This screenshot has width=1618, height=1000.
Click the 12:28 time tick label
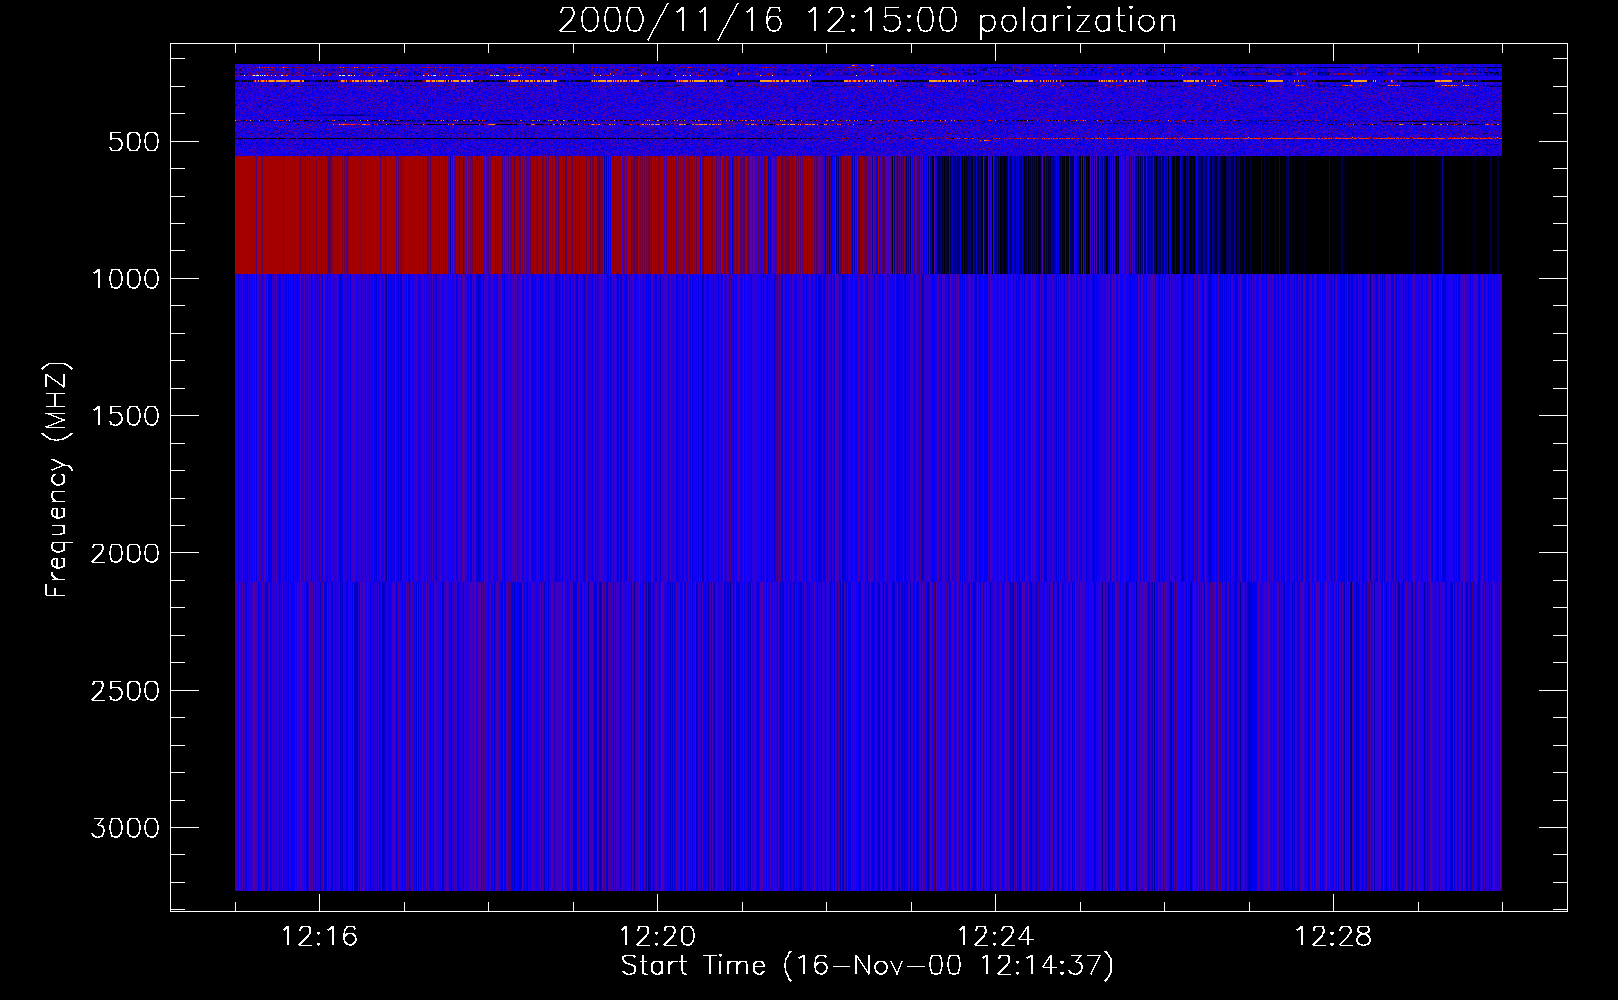[x=1333, y=937]
